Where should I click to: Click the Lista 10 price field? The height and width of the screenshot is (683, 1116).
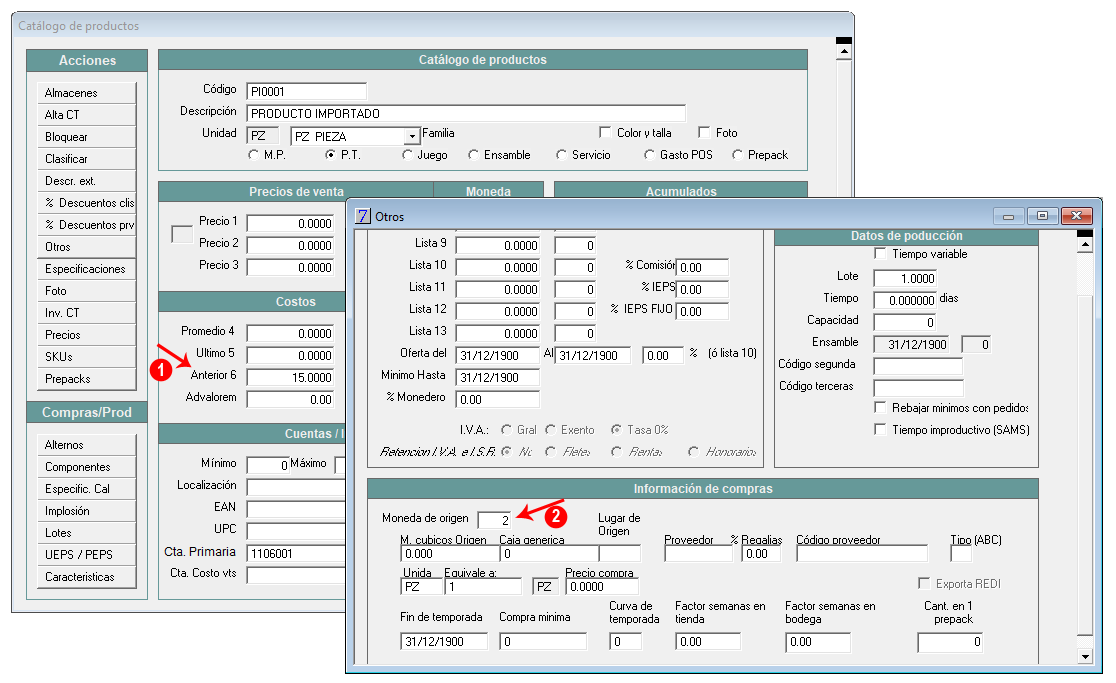coord(498,268)
